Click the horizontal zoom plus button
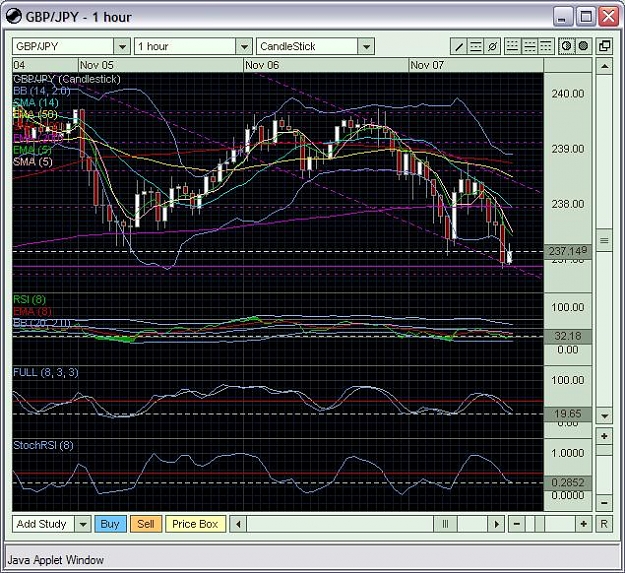The width and height of the screenshot is (625, 573). pos(584,524)
